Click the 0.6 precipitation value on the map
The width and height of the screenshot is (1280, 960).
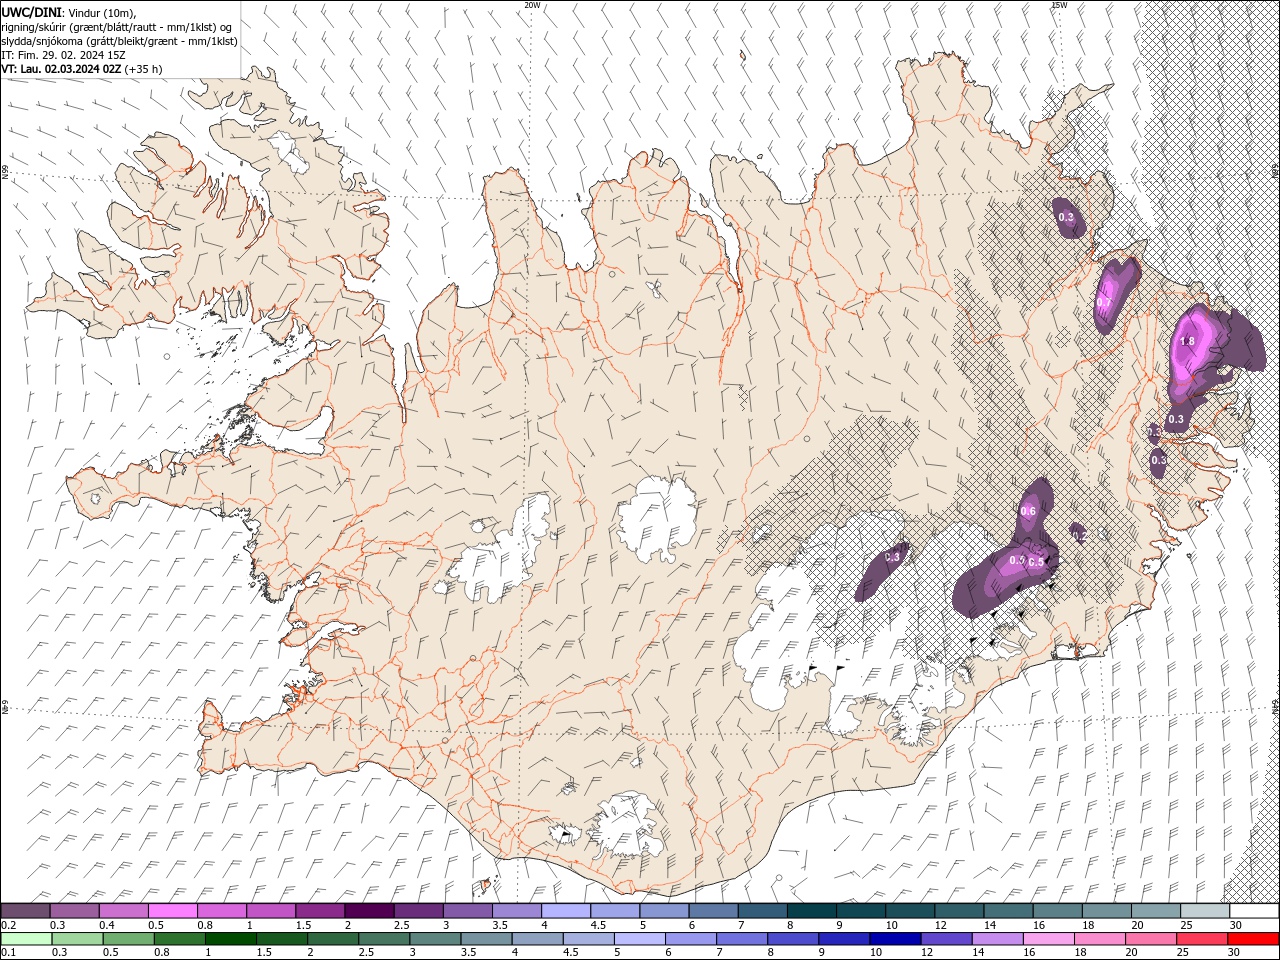[x=1028, y=512]
